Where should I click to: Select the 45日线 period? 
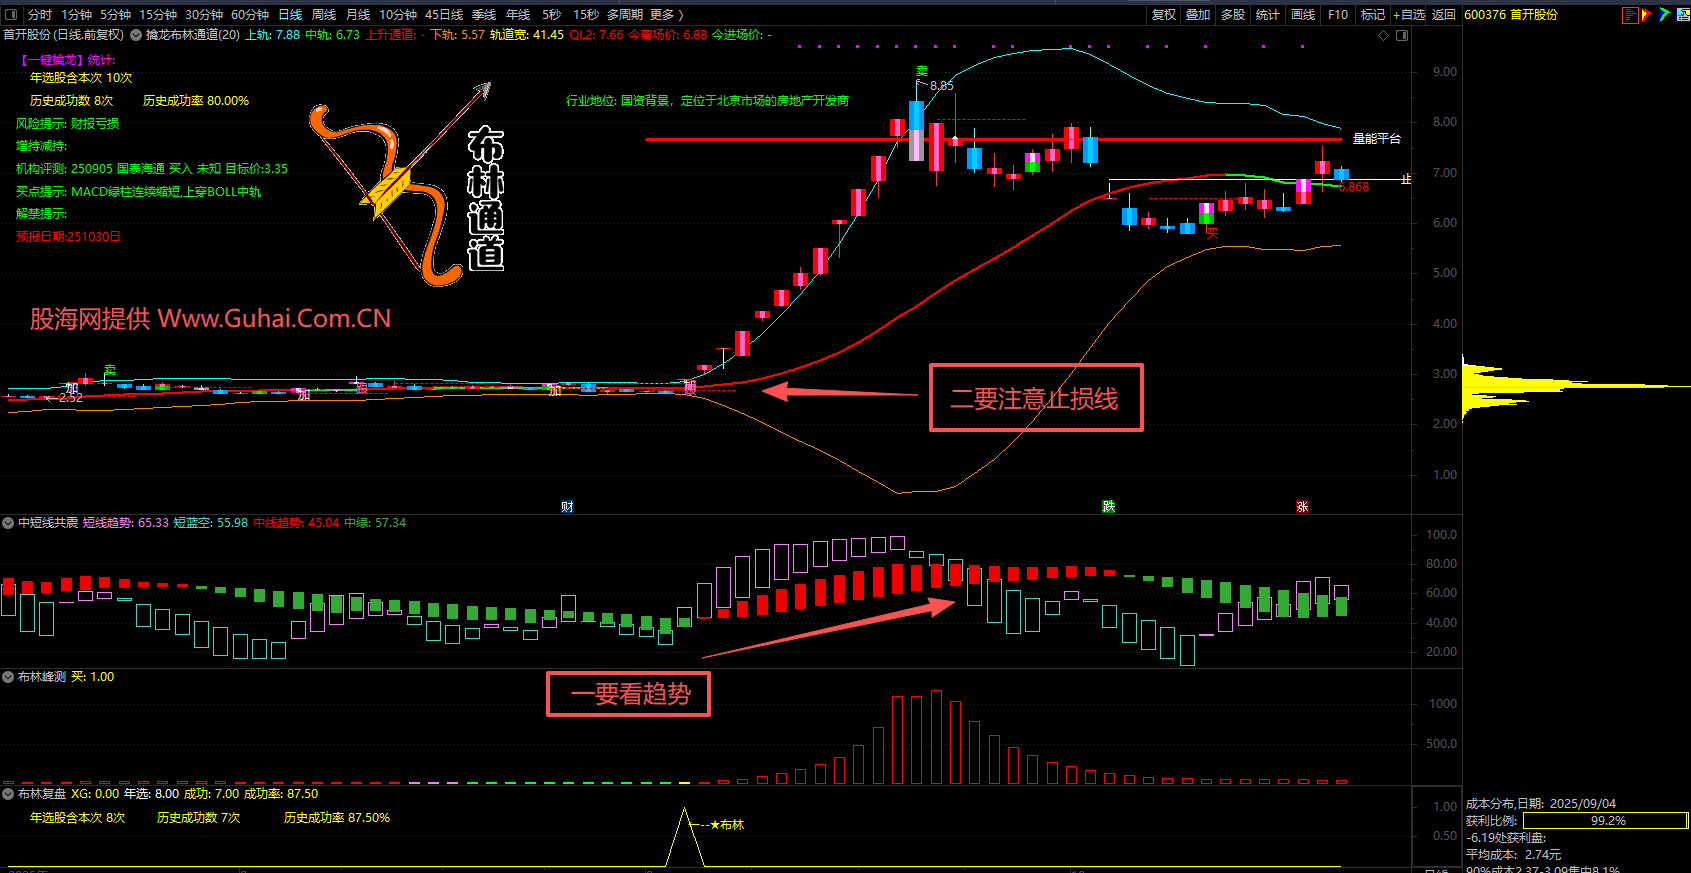444,15
